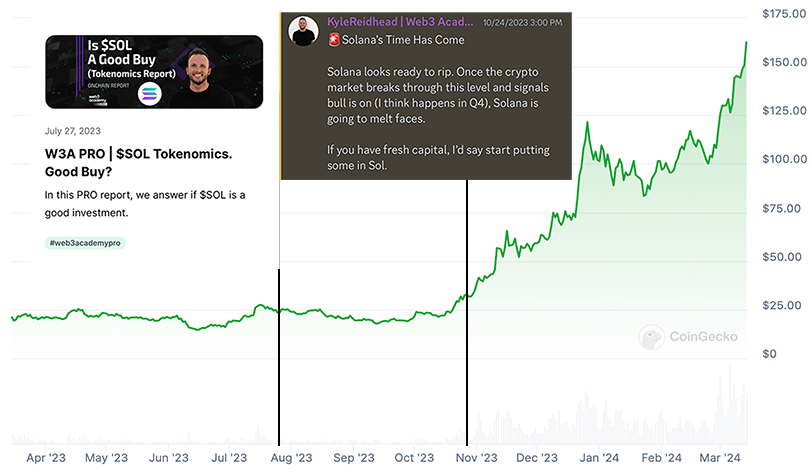
Task: Click the red siren emoji in the message
Action: 334,39
